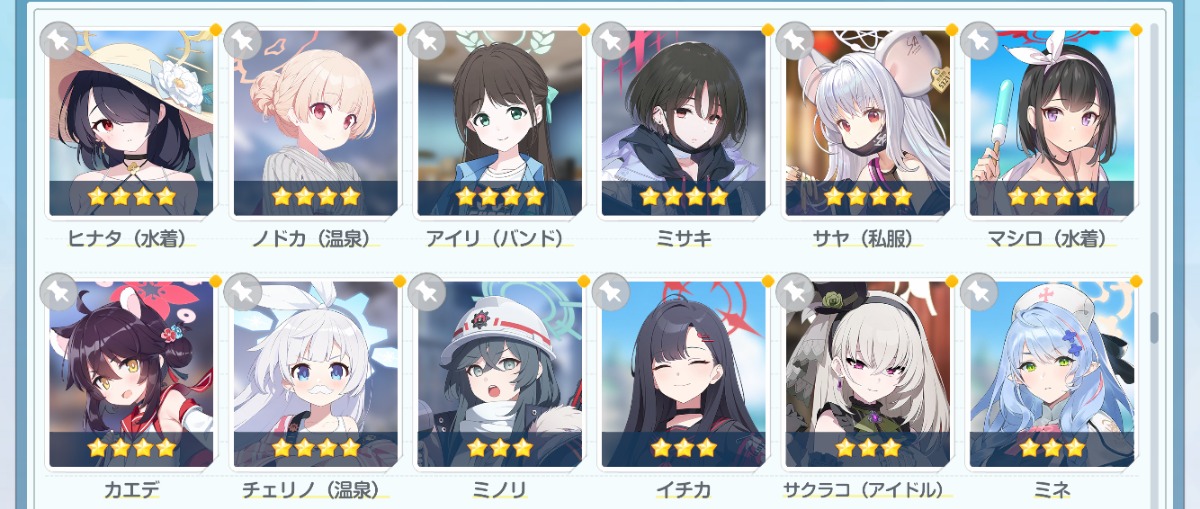Screen dimensions: 1200x509
Task: Click the pin icon on サヤ（私服）card
Action: click(795, 41)
